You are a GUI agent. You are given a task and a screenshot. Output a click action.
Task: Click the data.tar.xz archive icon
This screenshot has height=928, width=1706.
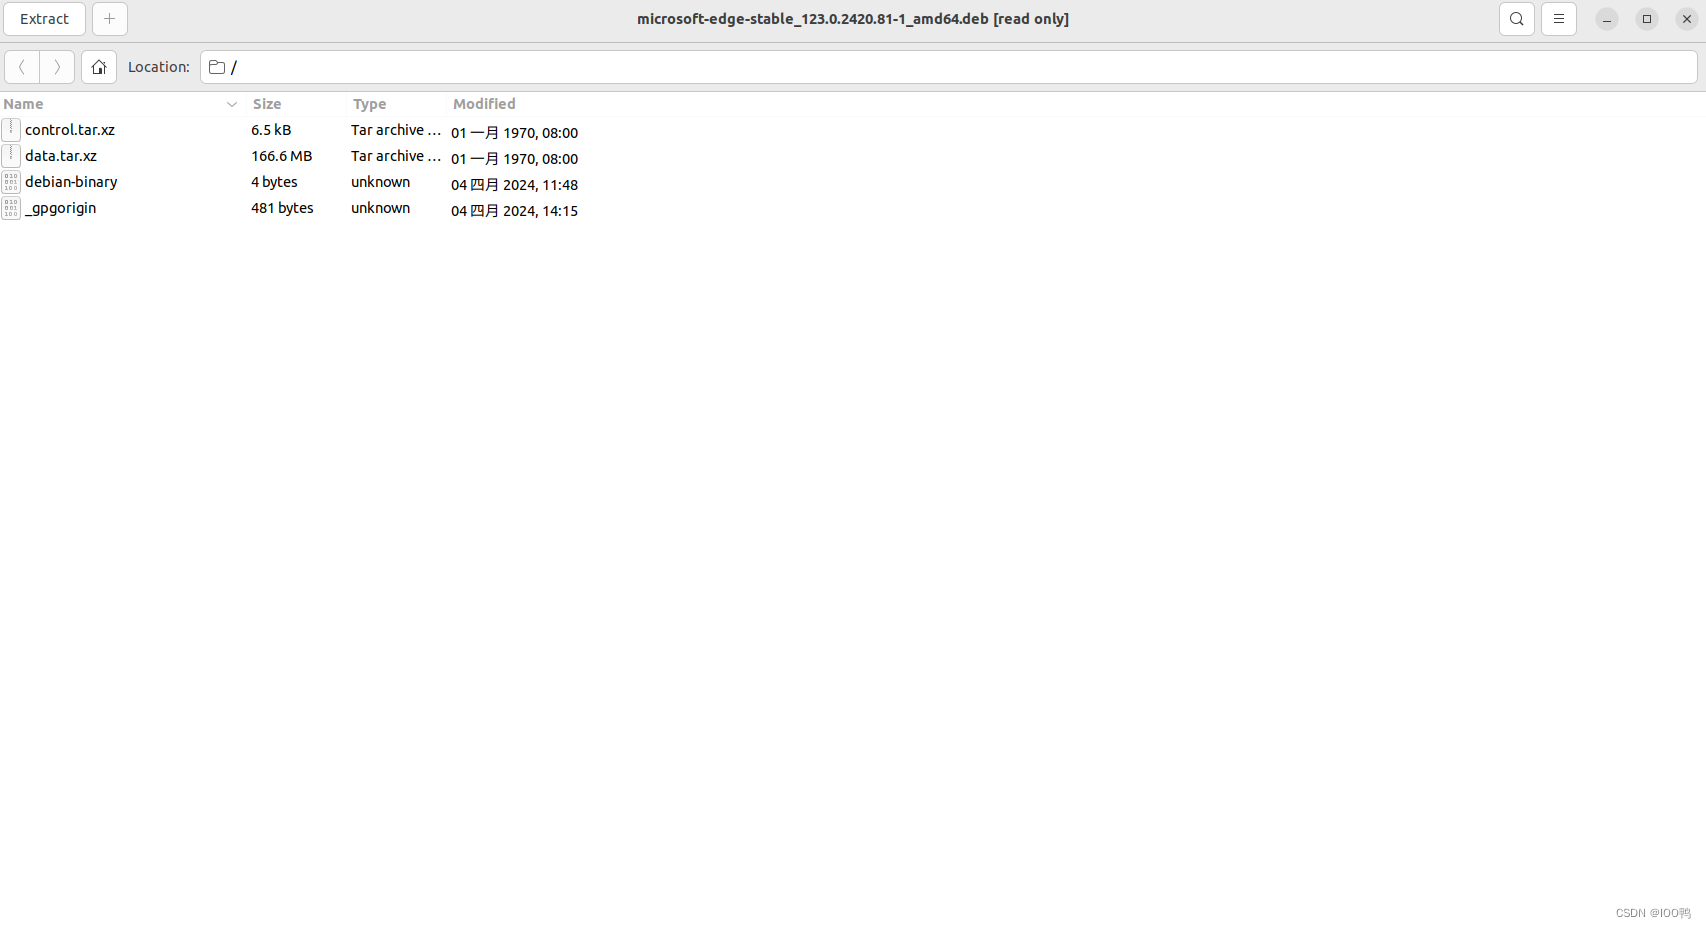tap(11, 155)
